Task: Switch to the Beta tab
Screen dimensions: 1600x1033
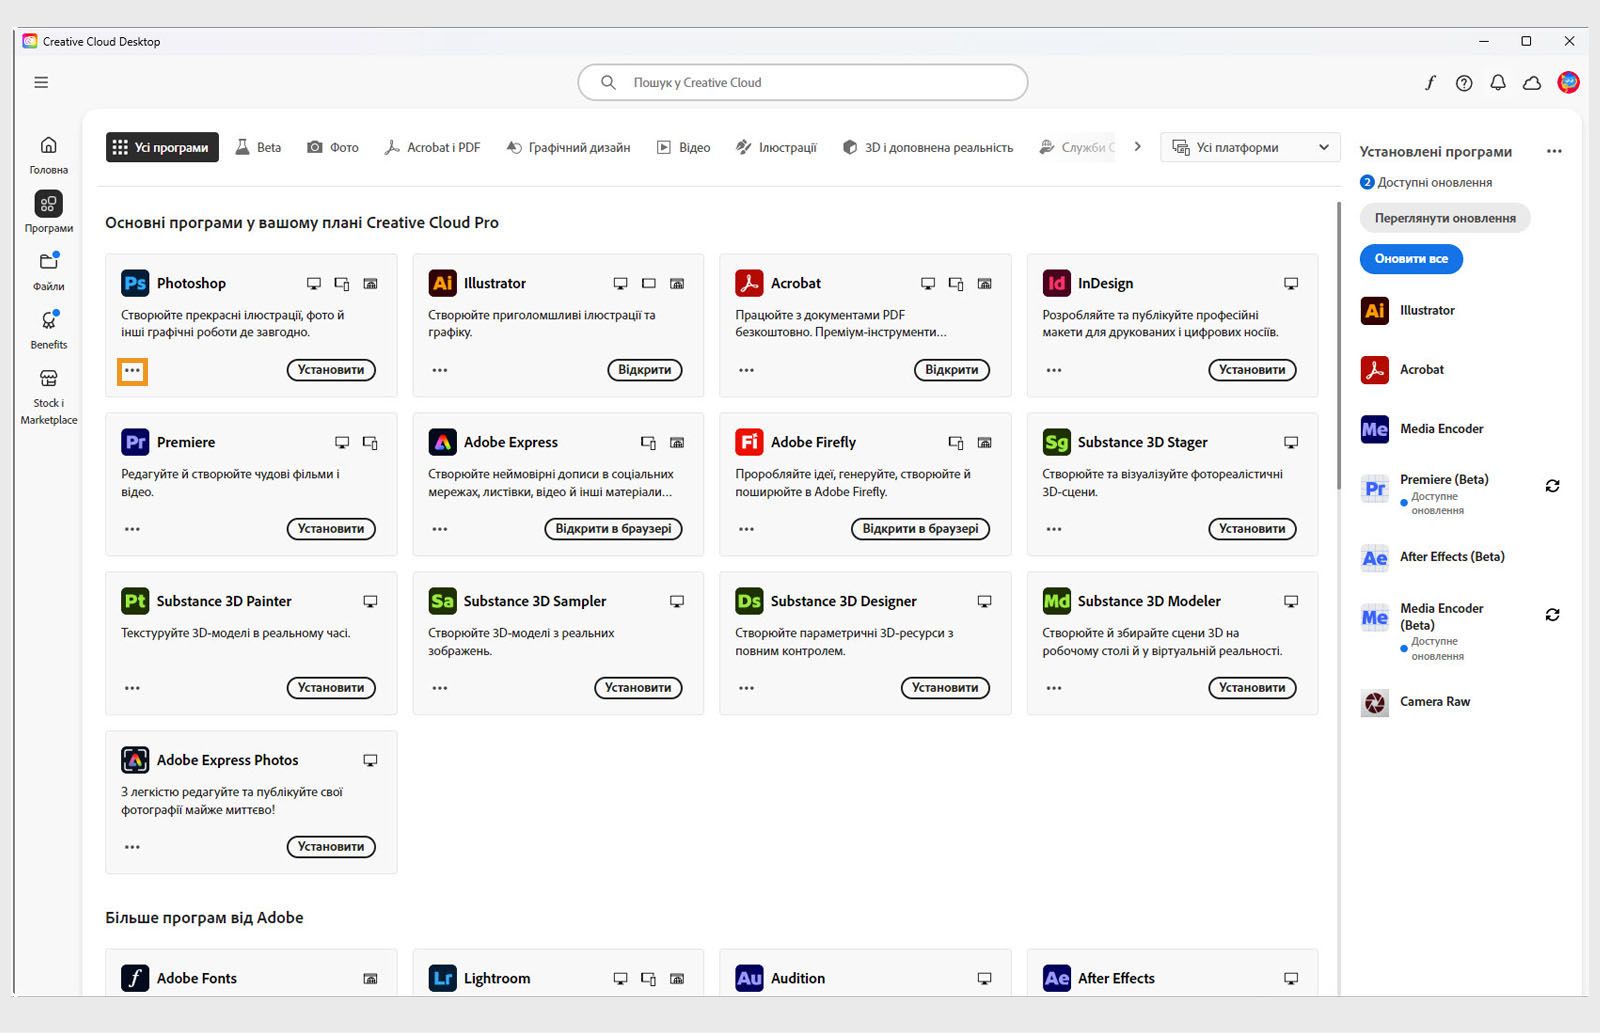Action: click(258, 147)
